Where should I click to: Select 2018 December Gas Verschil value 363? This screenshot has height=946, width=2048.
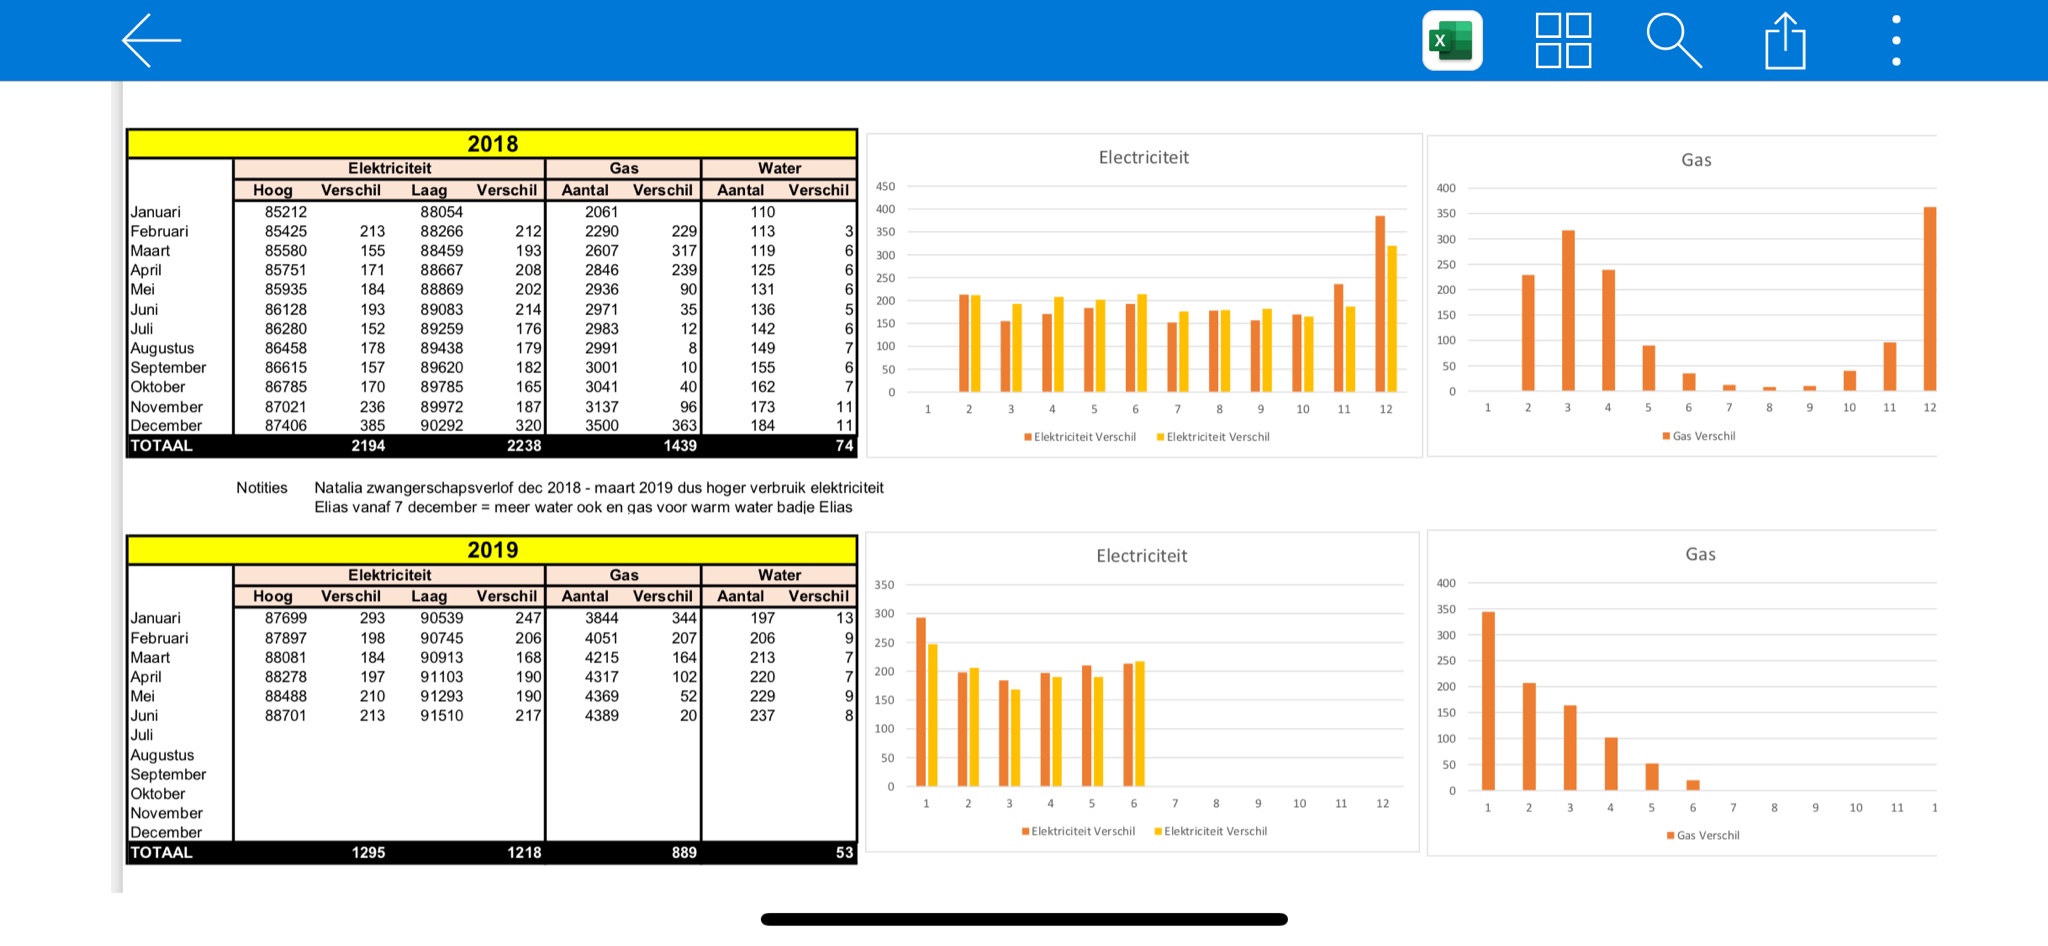click(684, 426)
